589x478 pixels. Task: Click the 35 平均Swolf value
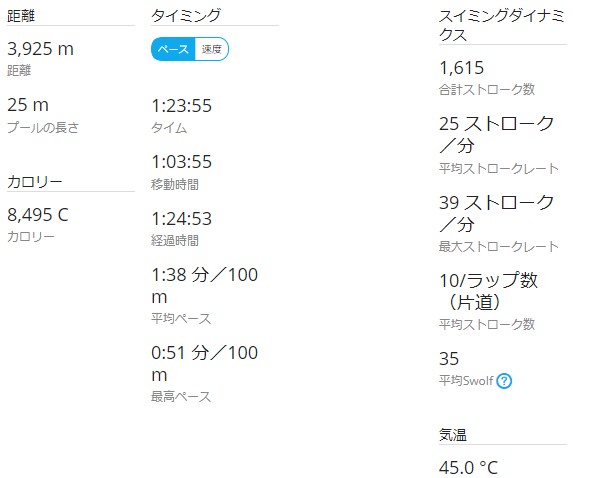449,359
